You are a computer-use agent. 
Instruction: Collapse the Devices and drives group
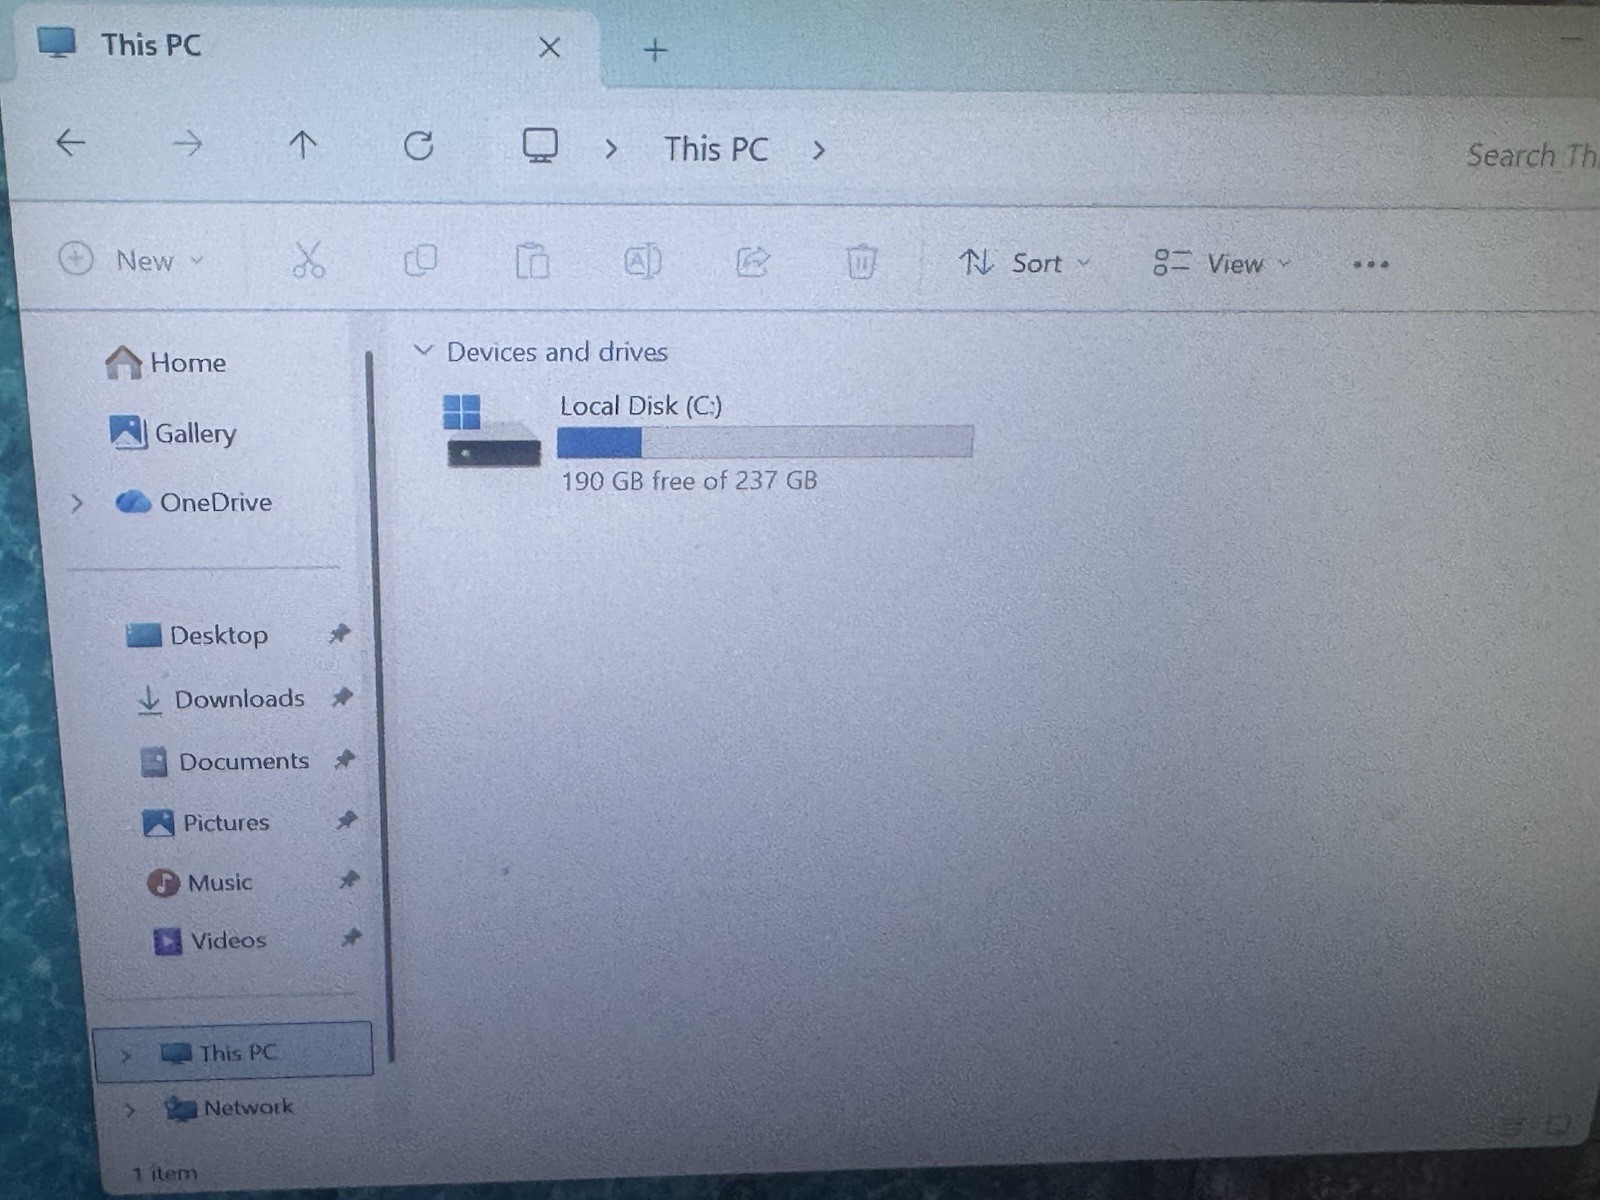click(x=423, y=350)
